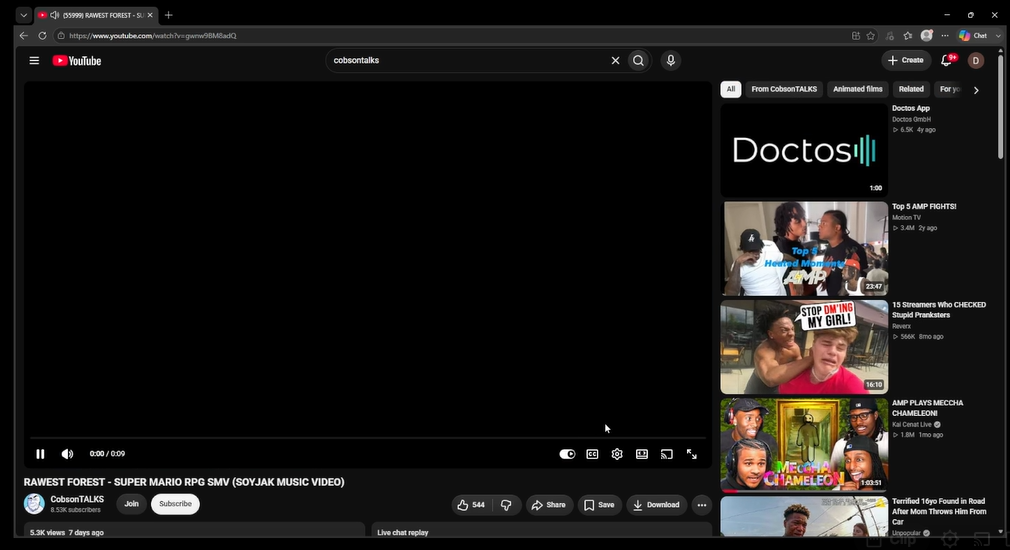The height and width of the screenshot is (550, 1010).
Task: Seek on the video progress bar
Action: pyautogui.click(x=368, y=438)
